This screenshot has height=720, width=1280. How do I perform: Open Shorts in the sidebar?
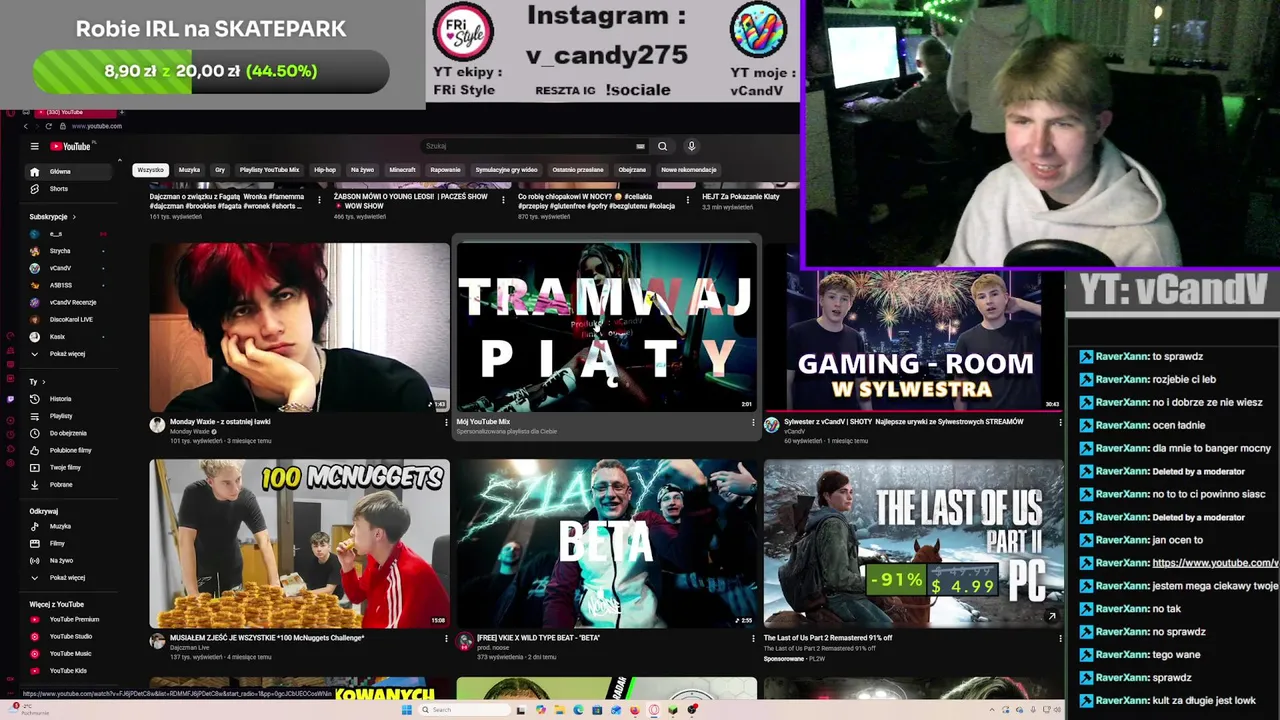tap(70, 189)
